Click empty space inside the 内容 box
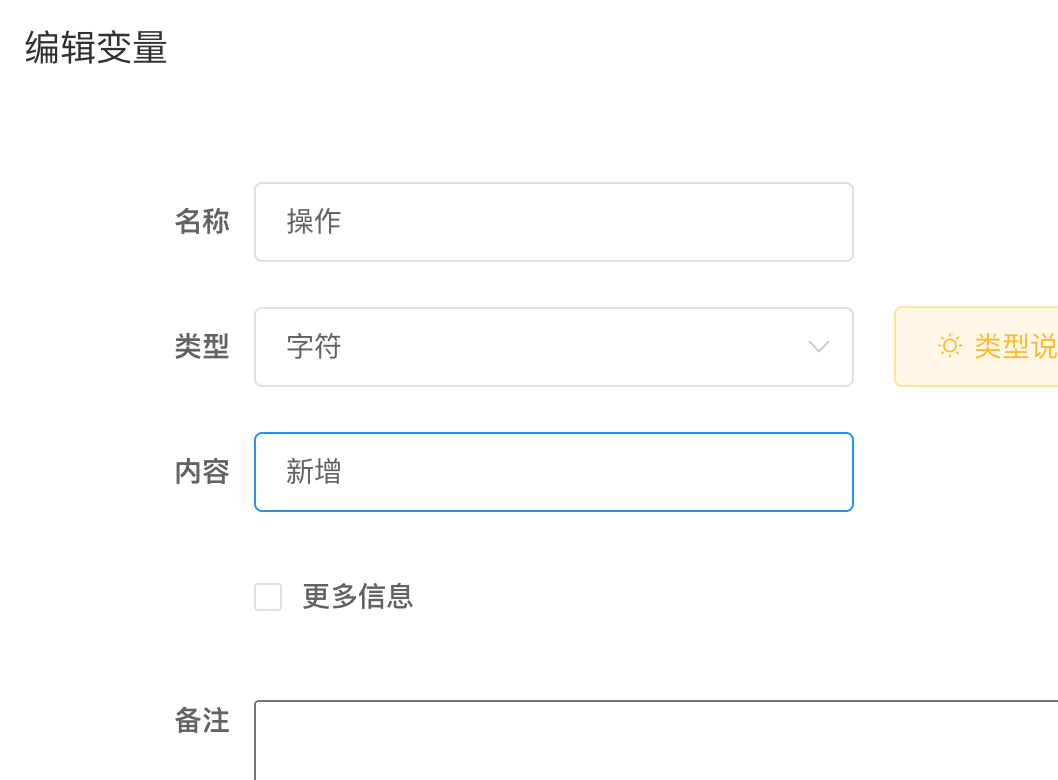This screenshot has height=780, width=1058. (x=594, y=472)
